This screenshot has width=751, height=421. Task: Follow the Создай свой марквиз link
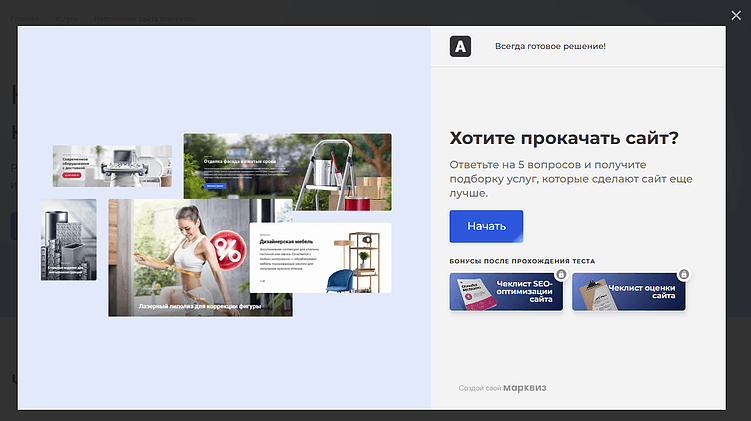[x=502, y=387]
